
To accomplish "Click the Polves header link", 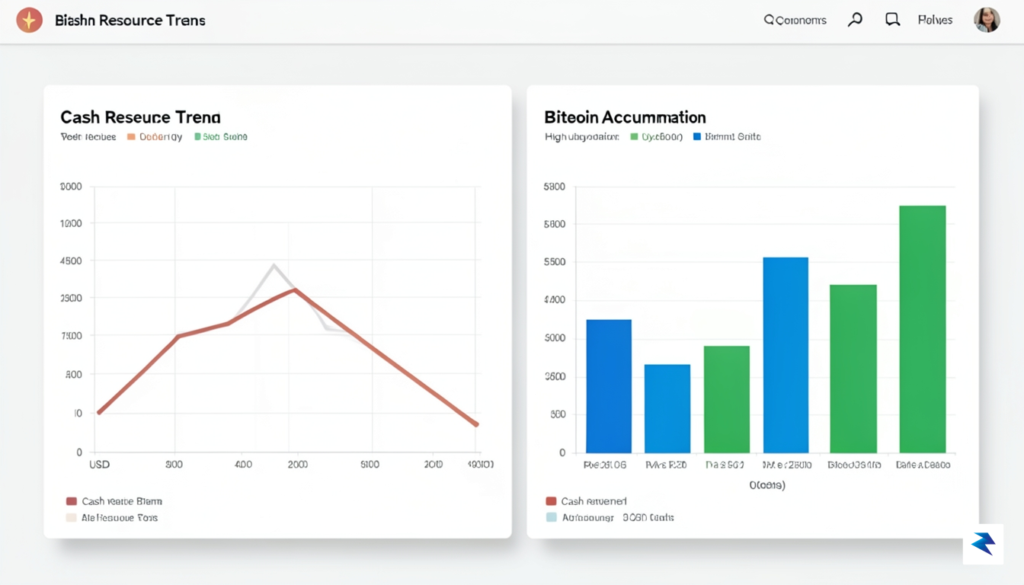I will pyautogui.click(x=935, y=20).
